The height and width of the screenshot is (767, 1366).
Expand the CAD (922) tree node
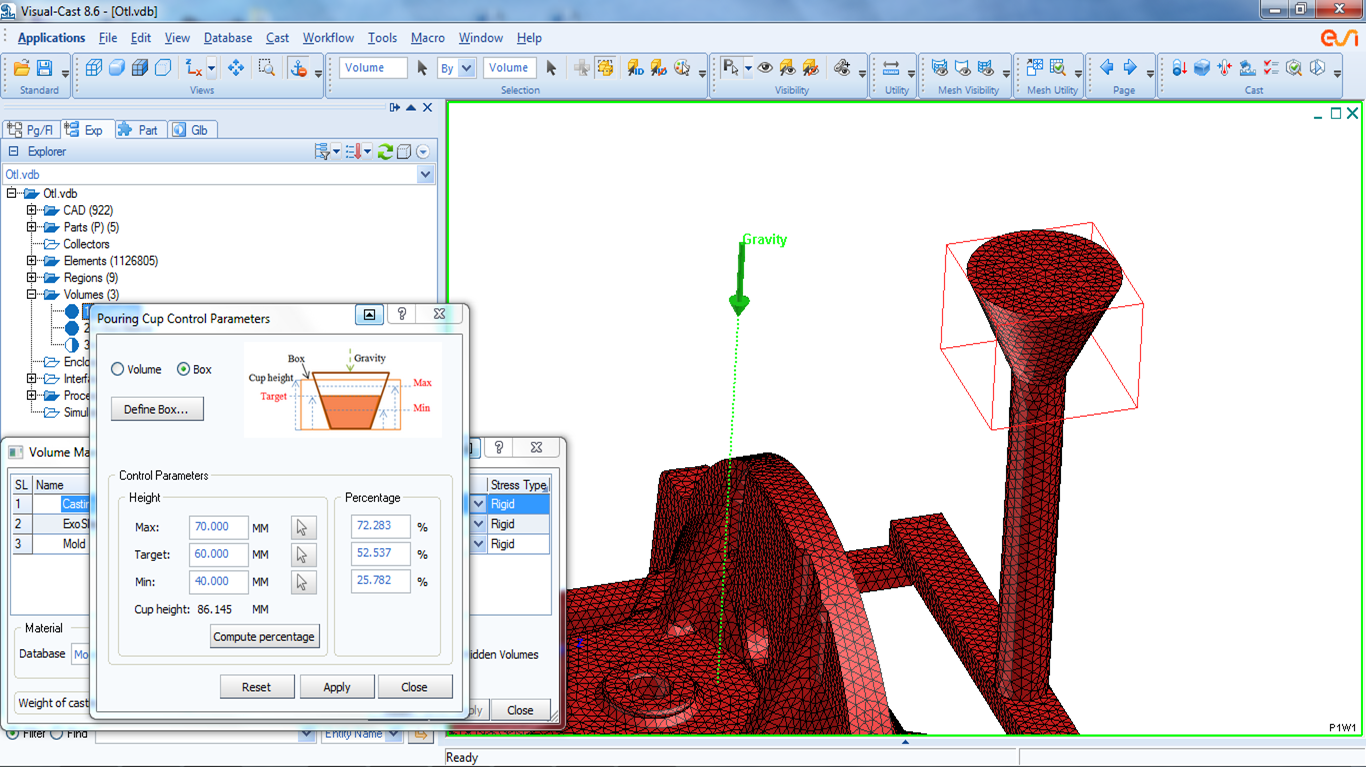[x=32, y=211]
